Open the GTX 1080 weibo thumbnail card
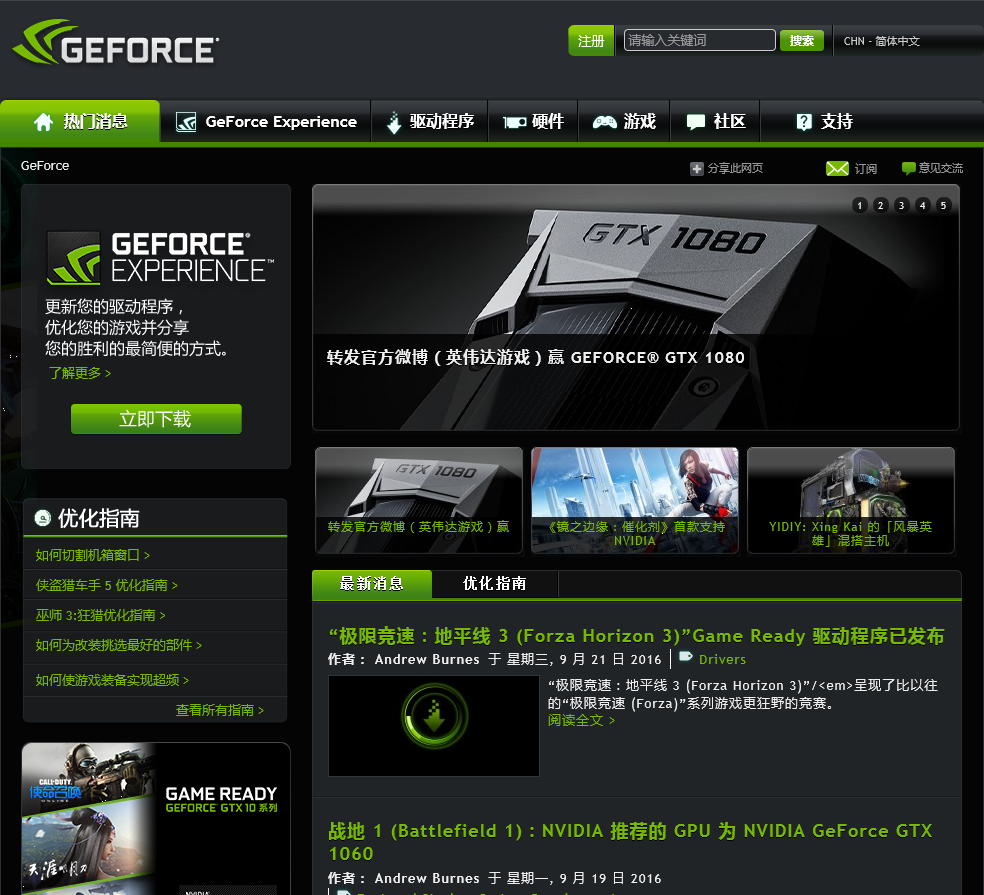The image size is (984, 895). (419, 500)
